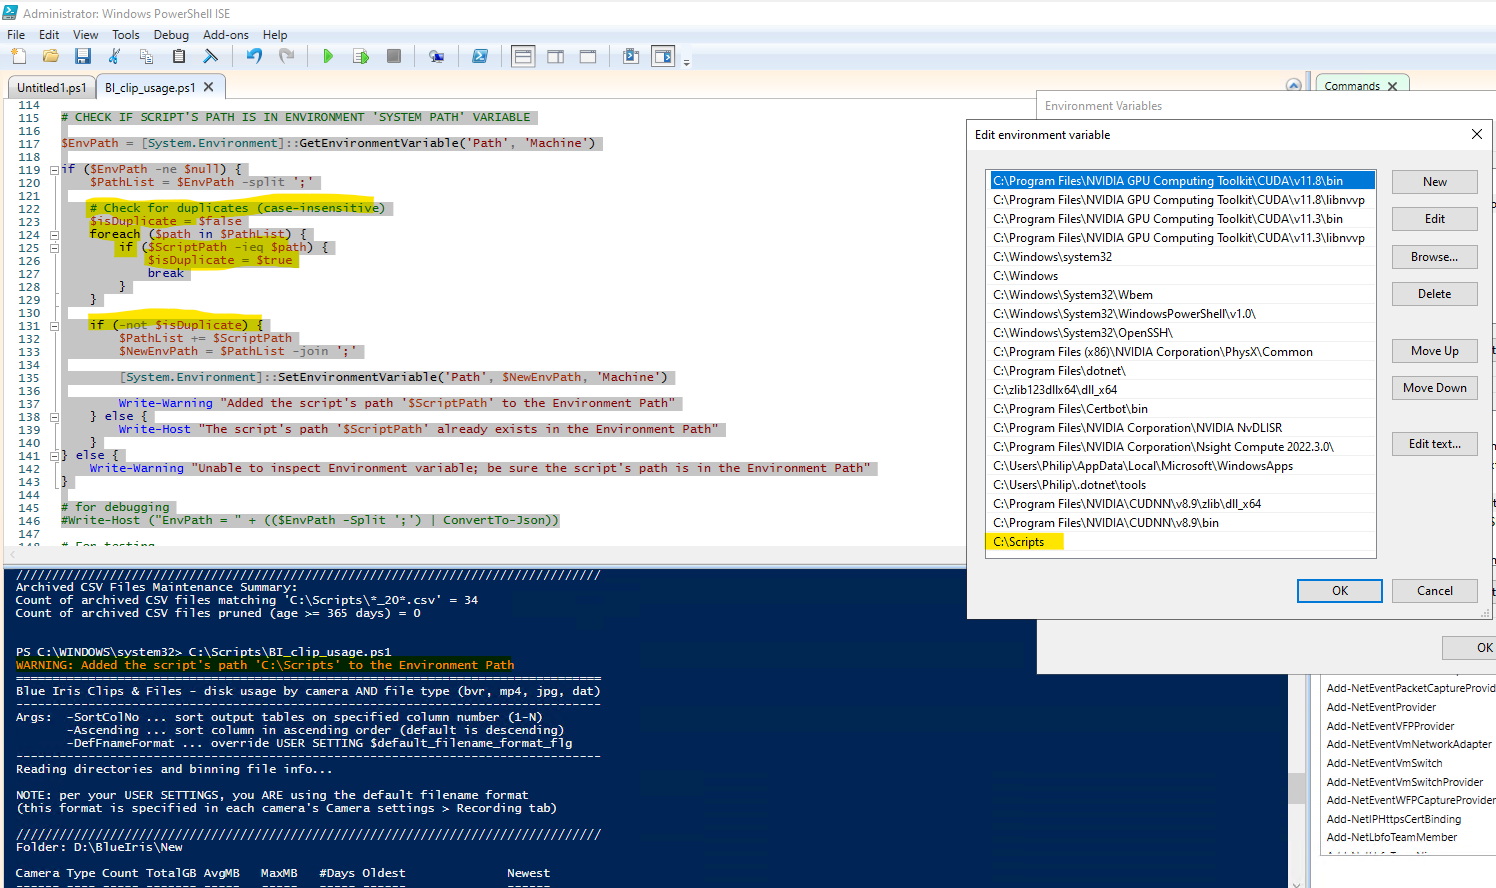Click the Cut scissors icon
The image size is (1496, 888).
click(114, 57)
